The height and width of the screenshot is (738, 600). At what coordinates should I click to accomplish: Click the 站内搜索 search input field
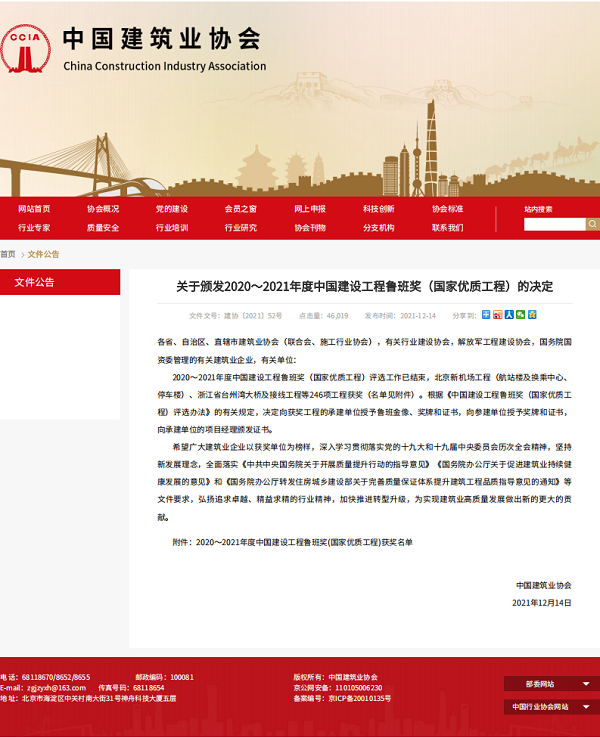tap(553, 225)
